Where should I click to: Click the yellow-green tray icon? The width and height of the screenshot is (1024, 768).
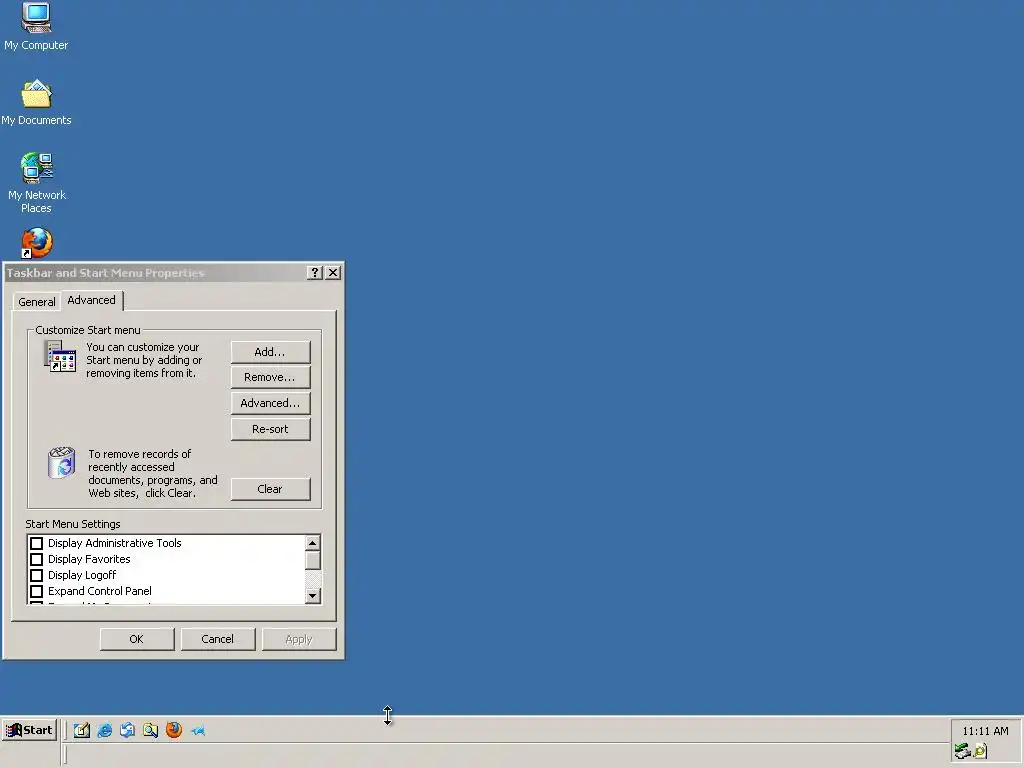pos(980,751)
